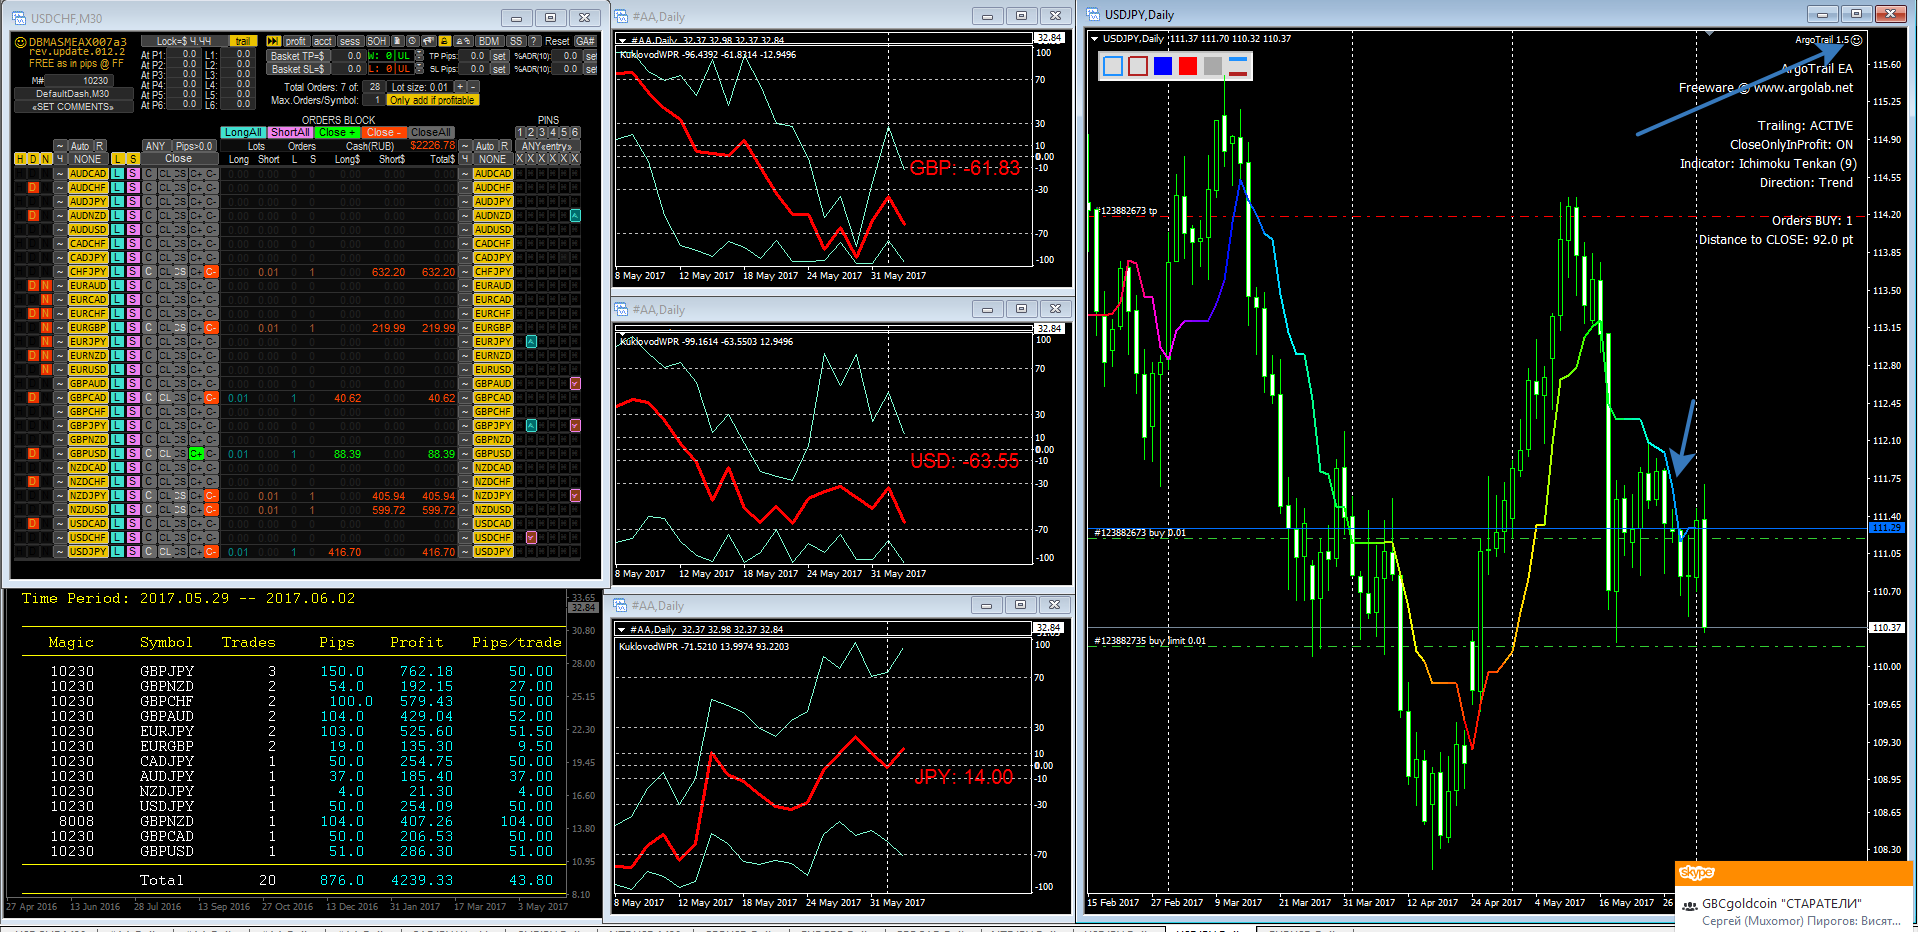Toggle the orange N flag on EURCAD row
1918x932 pixels.
(x=45, y=299)
